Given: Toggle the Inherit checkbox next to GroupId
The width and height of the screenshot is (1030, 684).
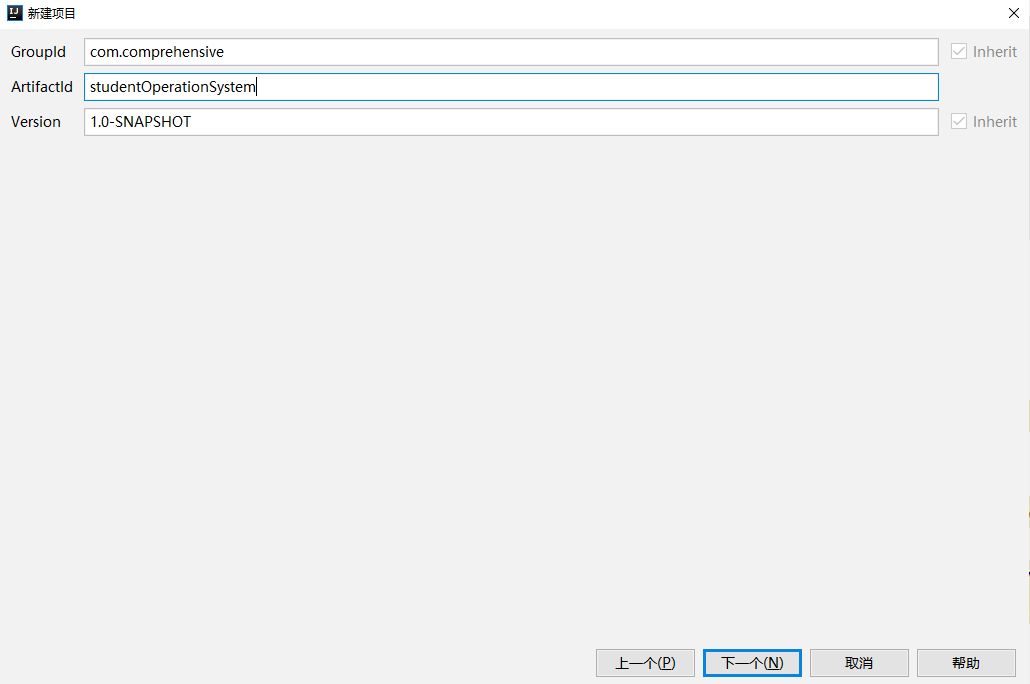Looking at the screenshot, I should click(959, 51).
